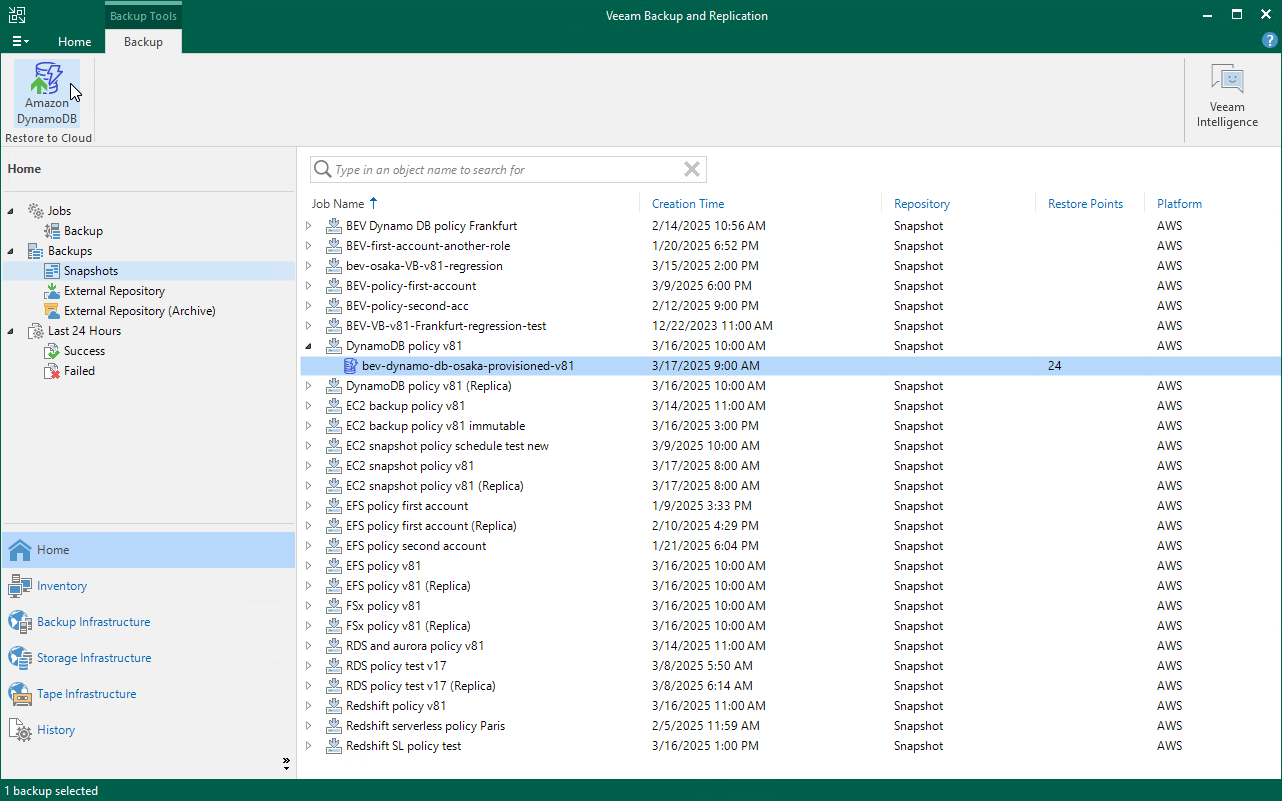
Task: Open the Home navigation view
Action: 148,550
